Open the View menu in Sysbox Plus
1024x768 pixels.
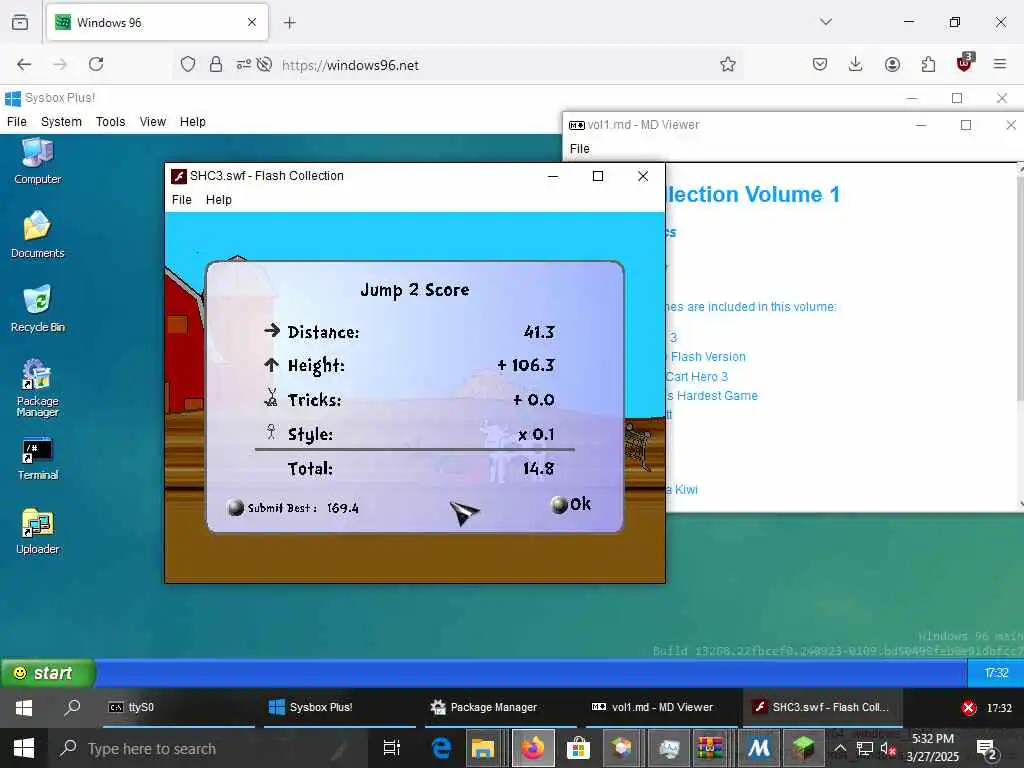click(x=153, y=121)
